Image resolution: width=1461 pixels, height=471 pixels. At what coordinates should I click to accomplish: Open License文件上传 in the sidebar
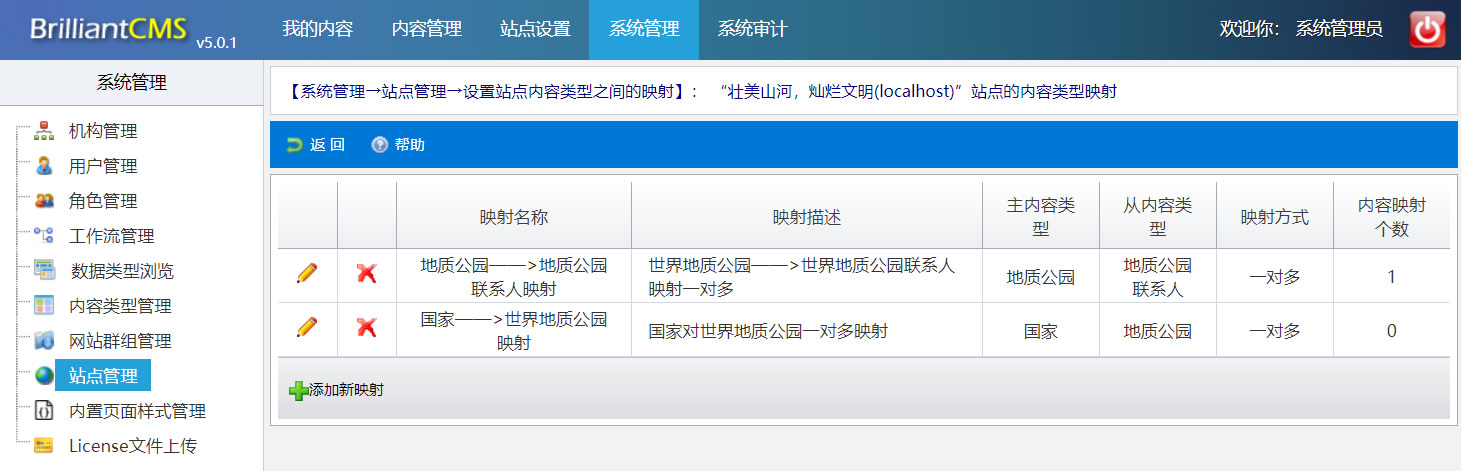(x=132, y=446)
